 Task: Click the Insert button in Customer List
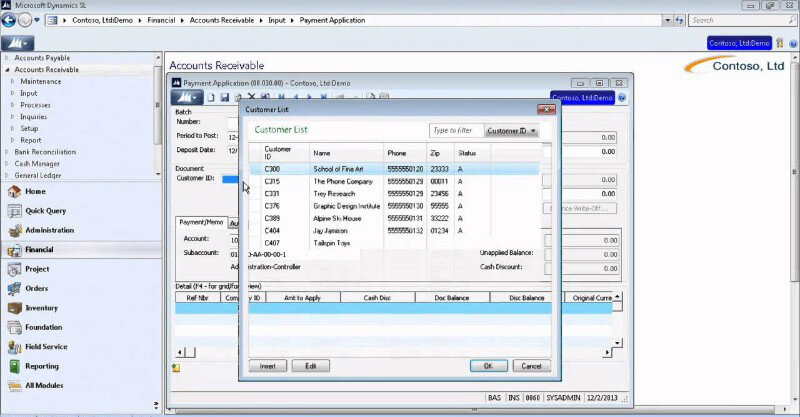pyautogui.click(x=268, y=366)
